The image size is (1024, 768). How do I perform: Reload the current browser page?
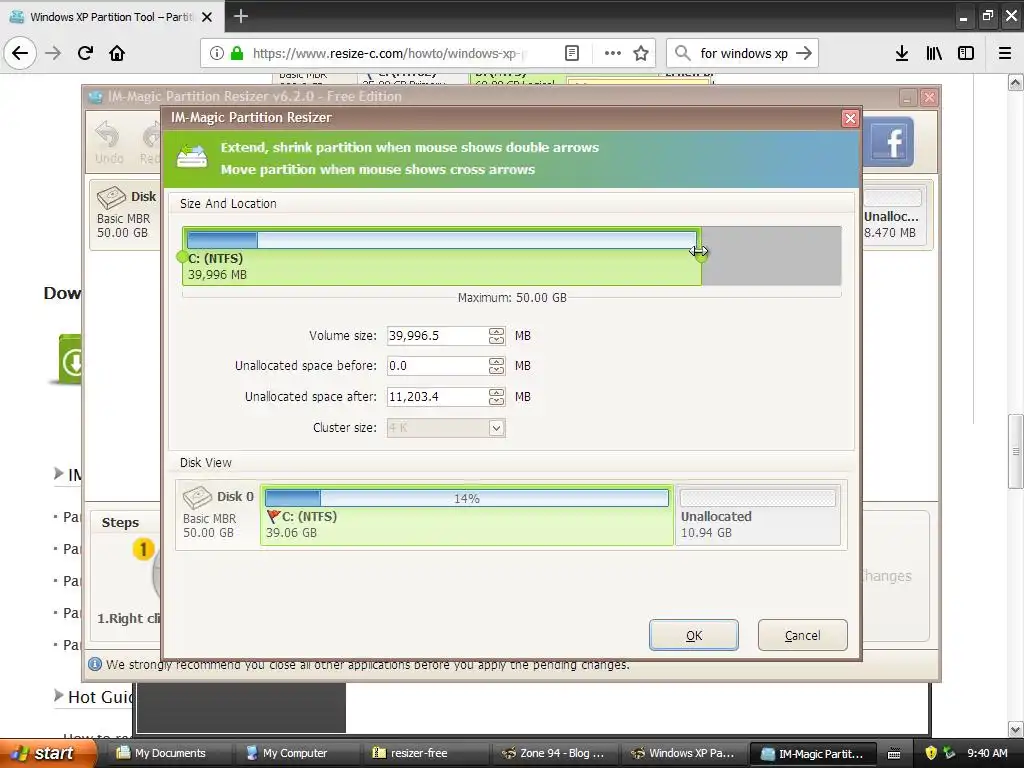pos(85,53)
